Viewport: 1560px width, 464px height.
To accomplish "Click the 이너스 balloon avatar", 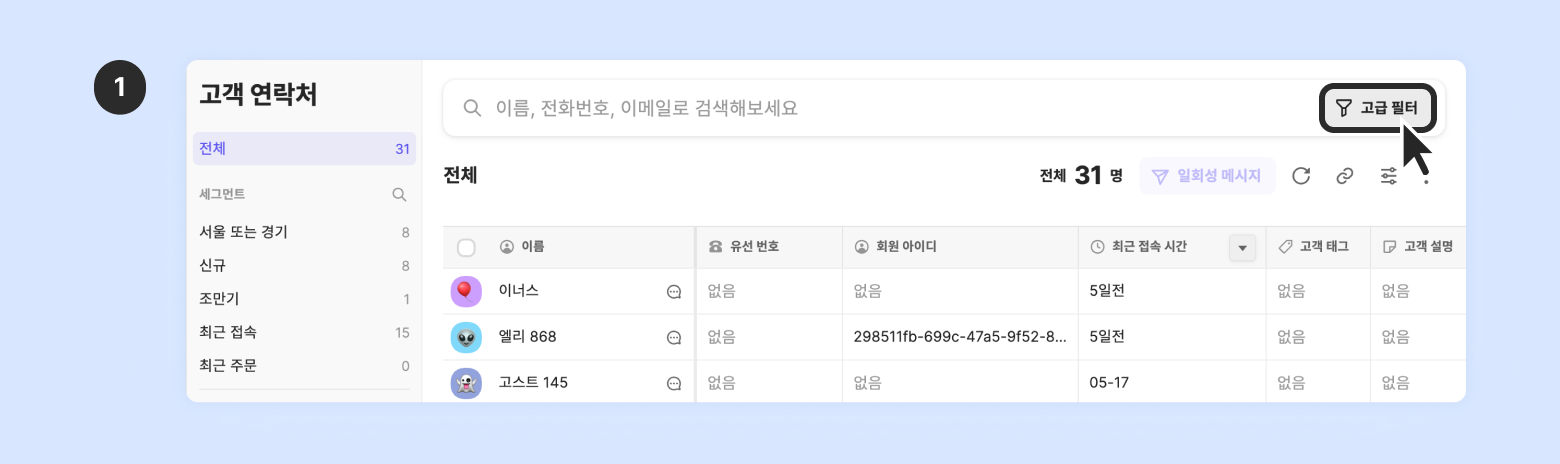I will 466,292.
